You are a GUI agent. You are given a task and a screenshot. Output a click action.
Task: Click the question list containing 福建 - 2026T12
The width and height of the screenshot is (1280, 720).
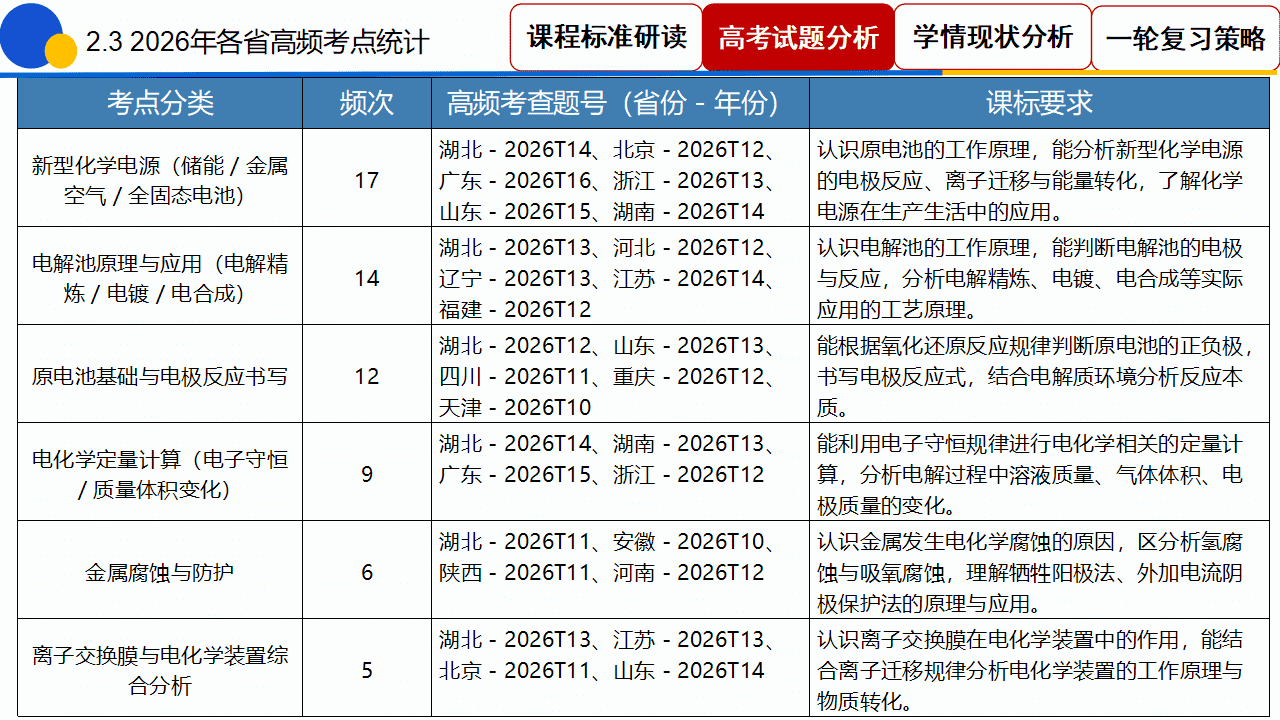620,278
